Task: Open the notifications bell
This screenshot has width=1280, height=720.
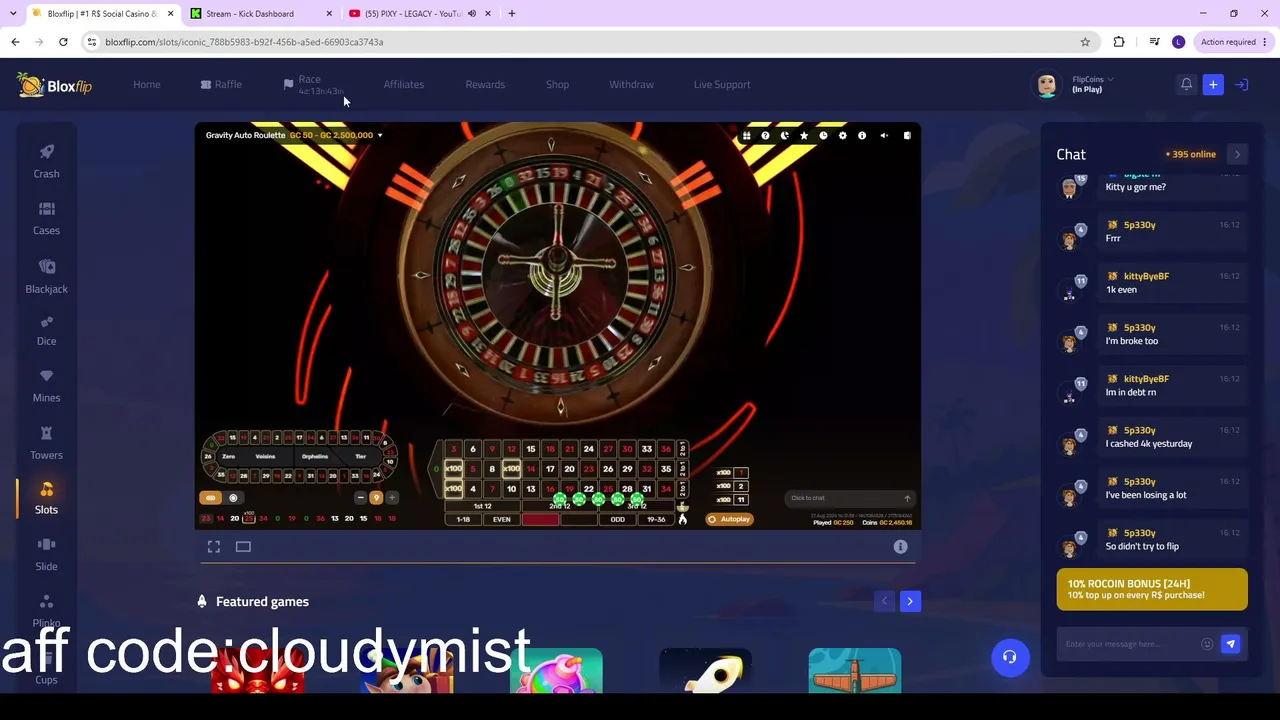Action: [x=1186, y=85]
